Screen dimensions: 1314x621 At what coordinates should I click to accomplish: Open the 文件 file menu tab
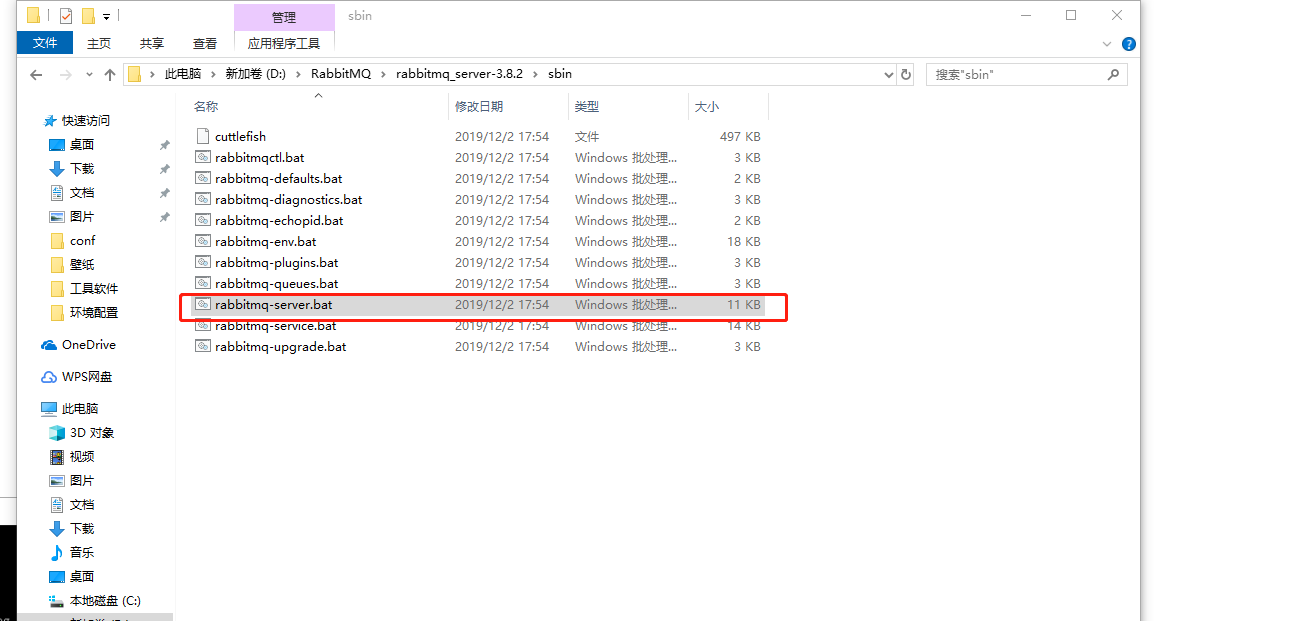[45, 43]
